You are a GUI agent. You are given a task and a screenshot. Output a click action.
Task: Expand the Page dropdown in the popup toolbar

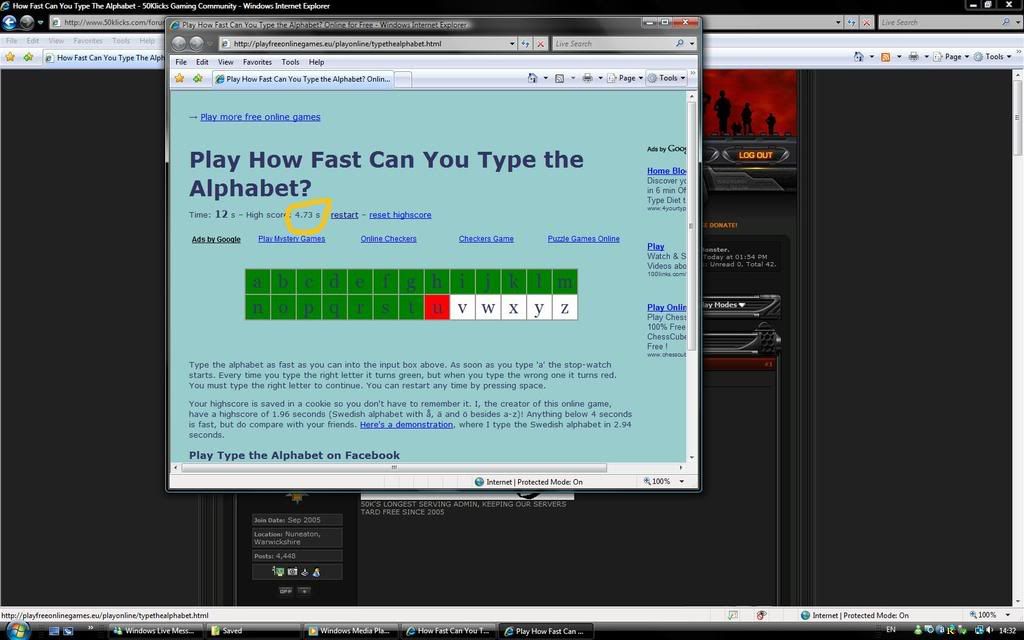point(629,78)
